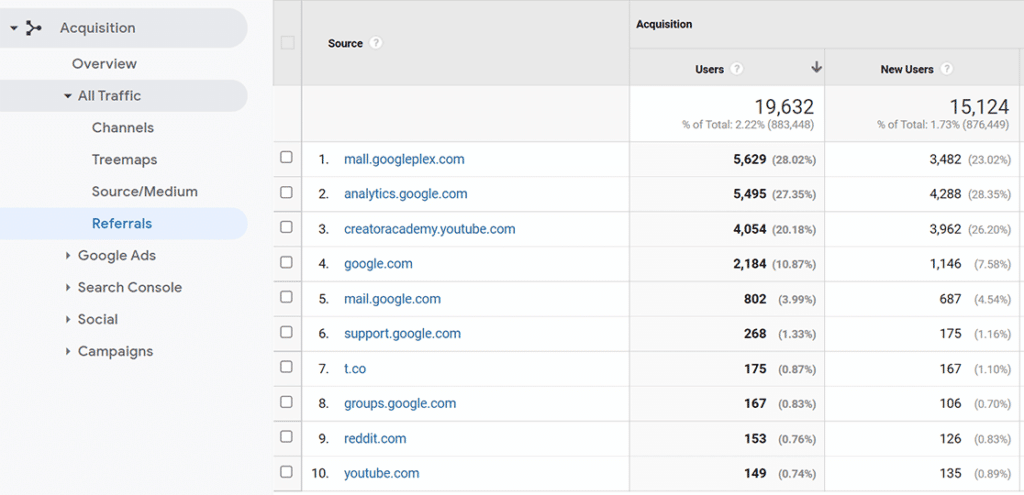Image resolution: width=1024 pixels, height=495 pixels.
Task: Expand the Search Console arrow
Action: 68,287
